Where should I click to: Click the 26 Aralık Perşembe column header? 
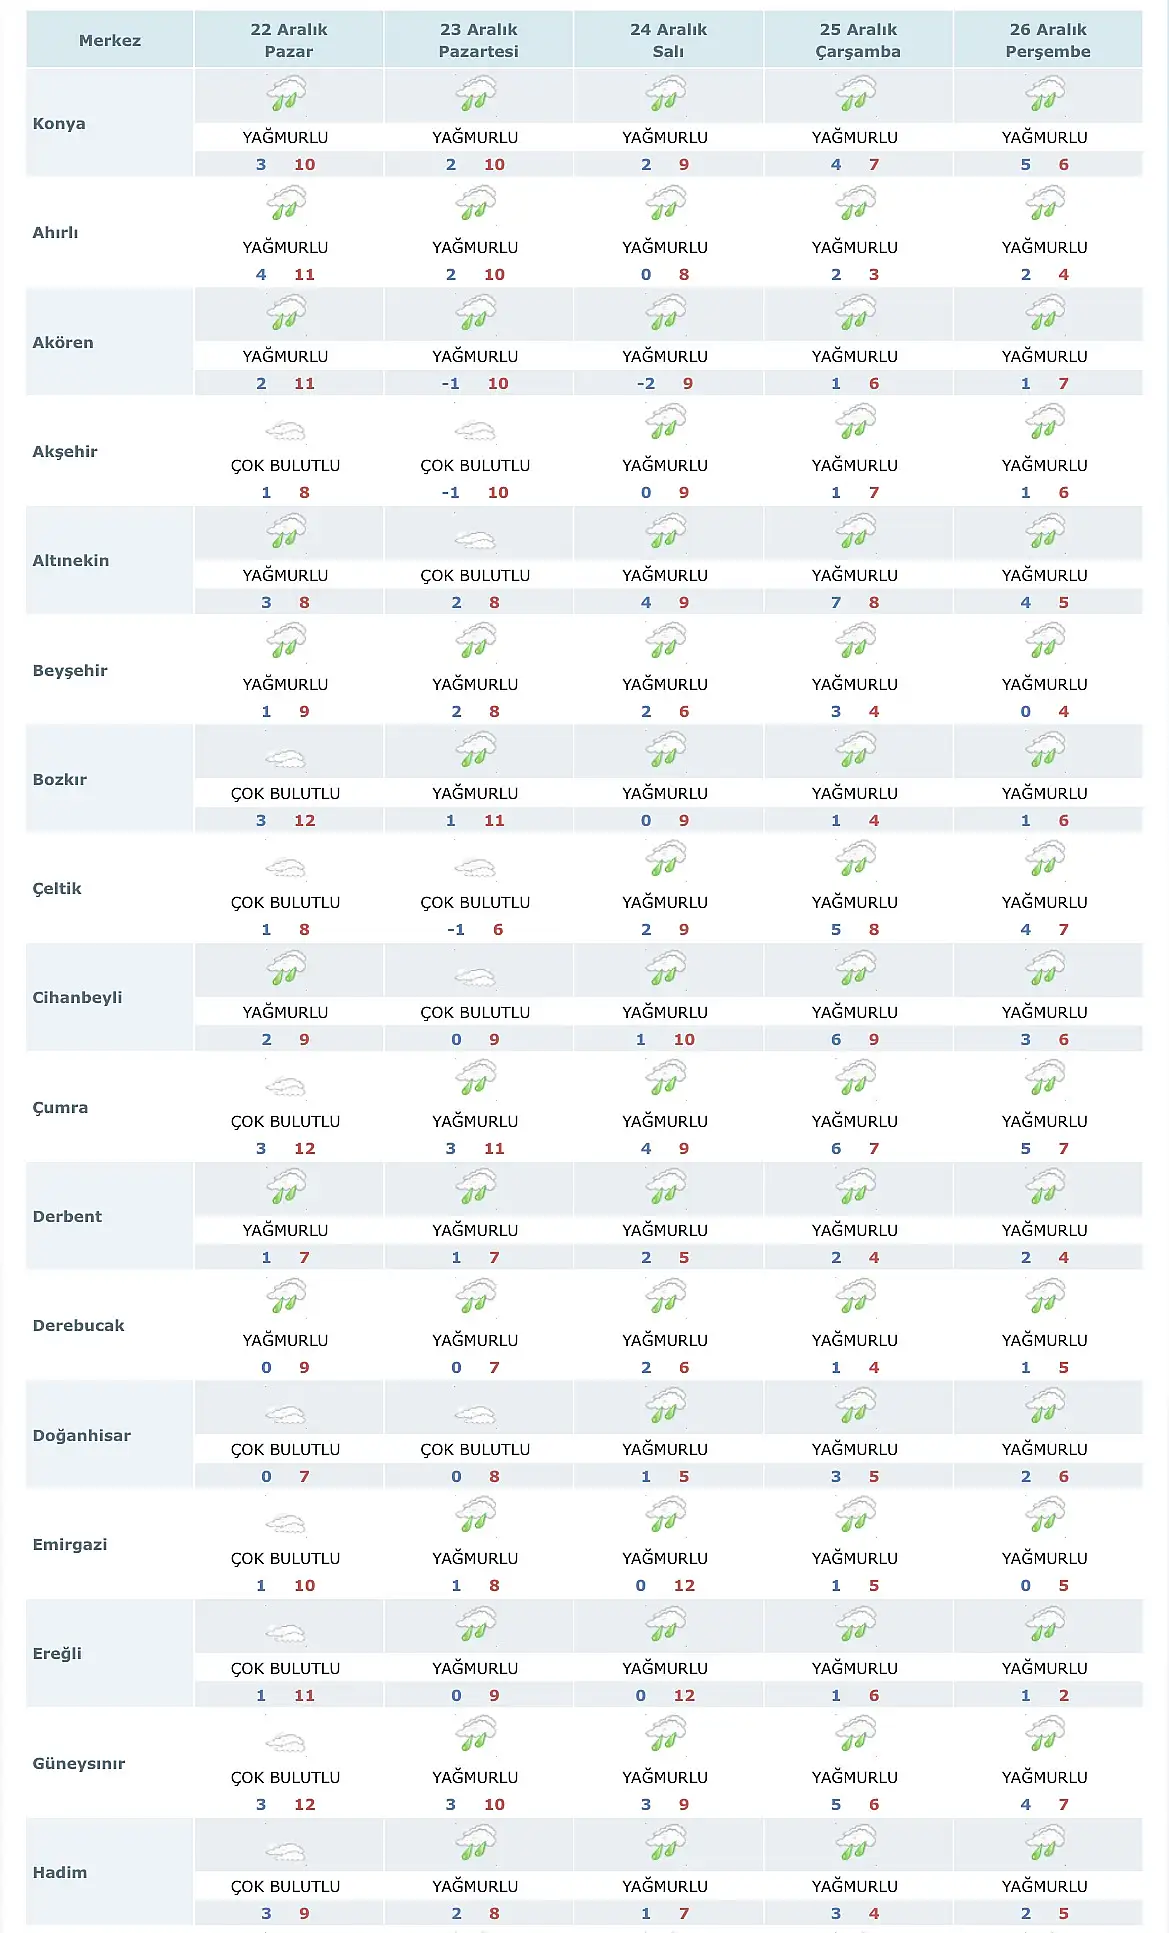[x=1048, y=40]
